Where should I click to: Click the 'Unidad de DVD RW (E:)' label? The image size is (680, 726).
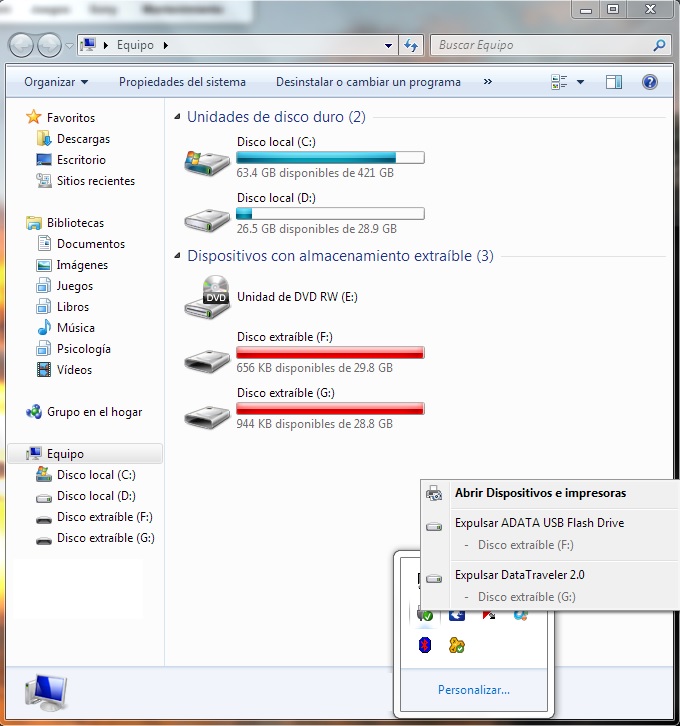click(x=297, y=297)
